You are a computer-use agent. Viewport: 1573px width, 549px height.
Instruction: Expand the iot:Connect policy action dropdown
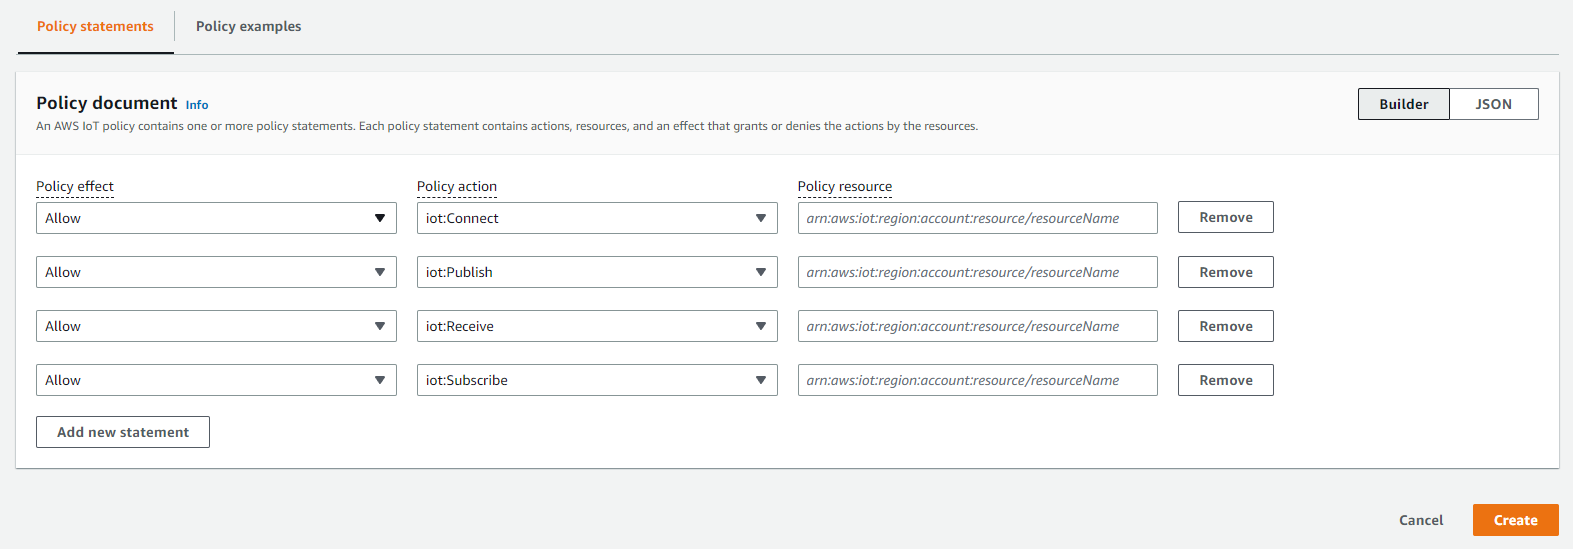click(x=596, y=218)
